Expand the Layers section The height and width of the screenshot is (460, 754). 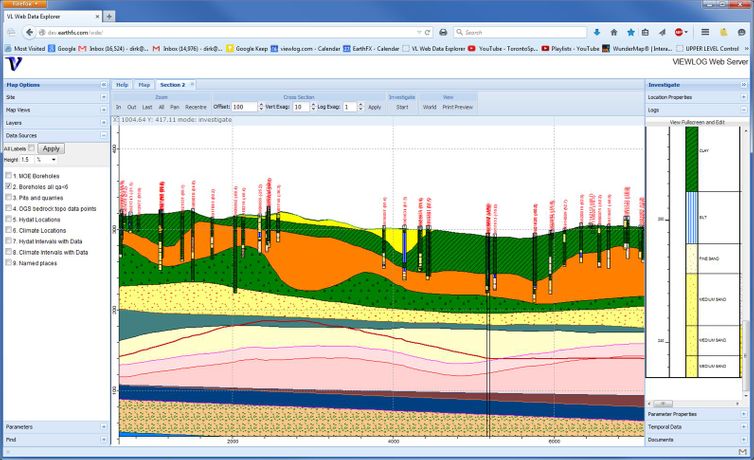tap(103, 122)
